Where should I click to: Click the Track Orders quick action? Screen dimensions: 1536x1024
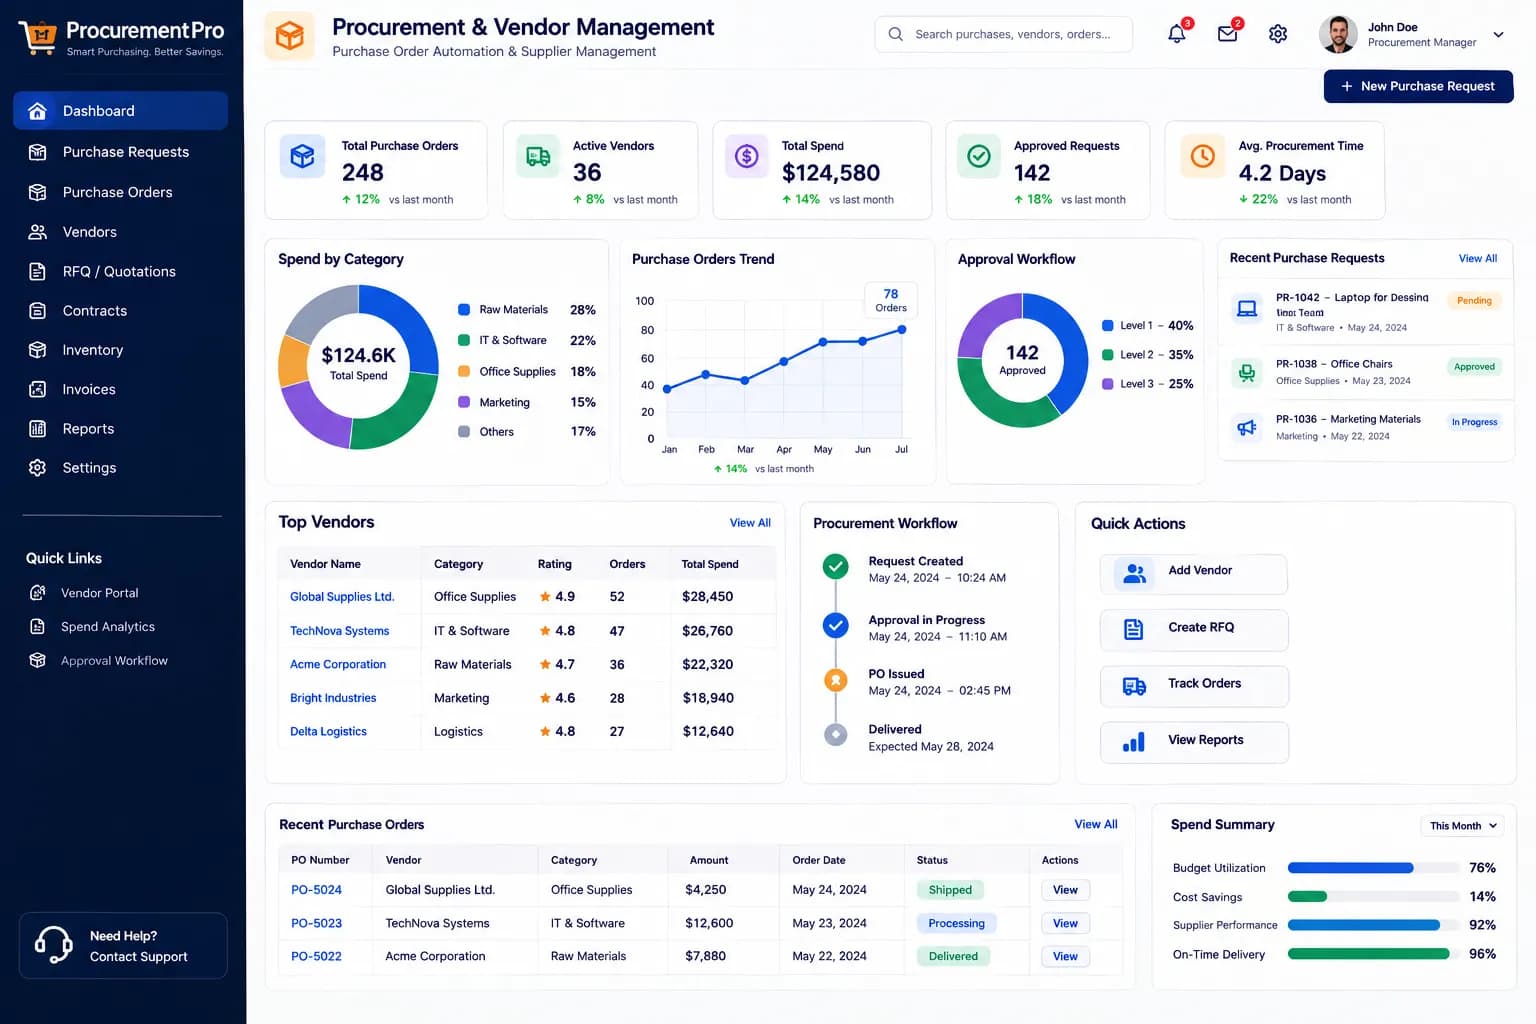pyautogui.click(x=1193, y=686)
